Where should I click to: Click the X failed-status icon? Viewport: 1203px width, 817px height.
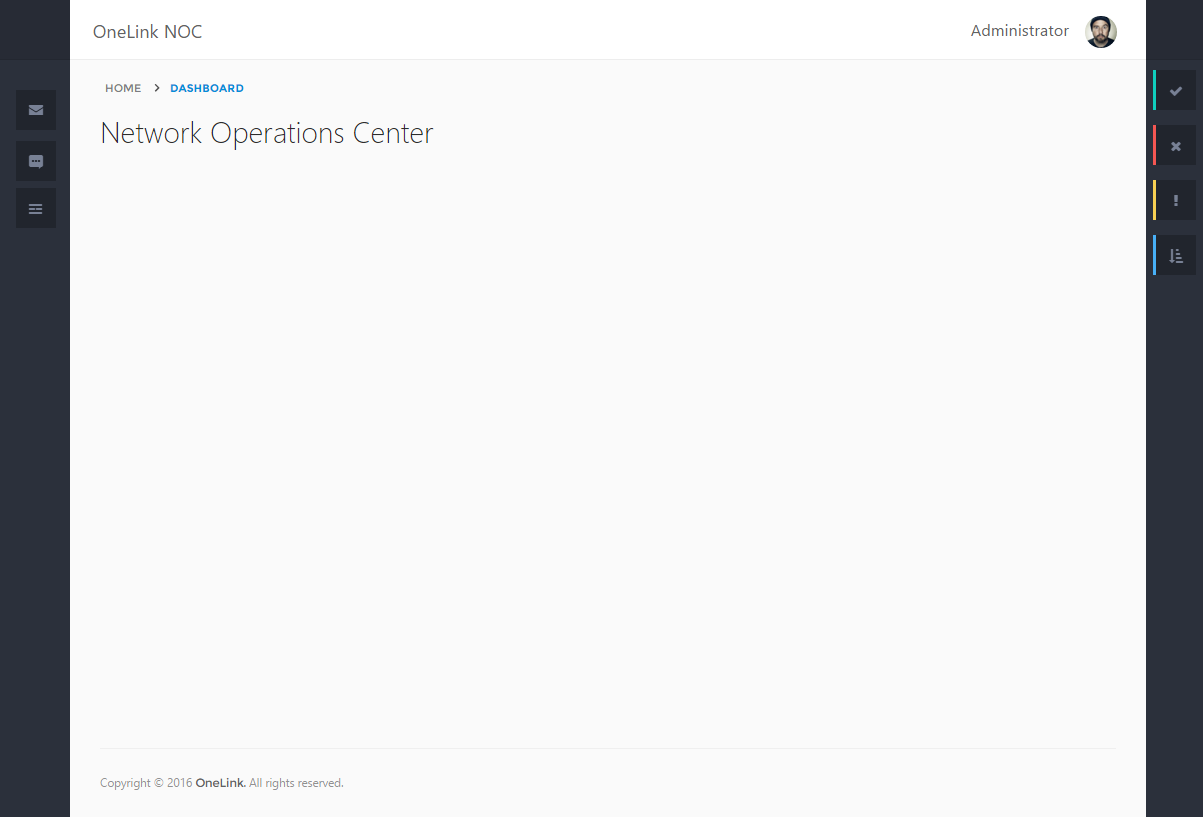[x=1176, y=145]
